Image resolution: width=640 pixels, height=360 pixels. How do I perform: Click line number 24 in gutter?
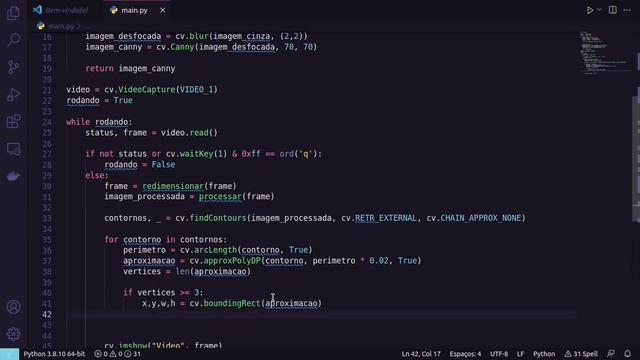pyautogui.click(x=47, y=122)
